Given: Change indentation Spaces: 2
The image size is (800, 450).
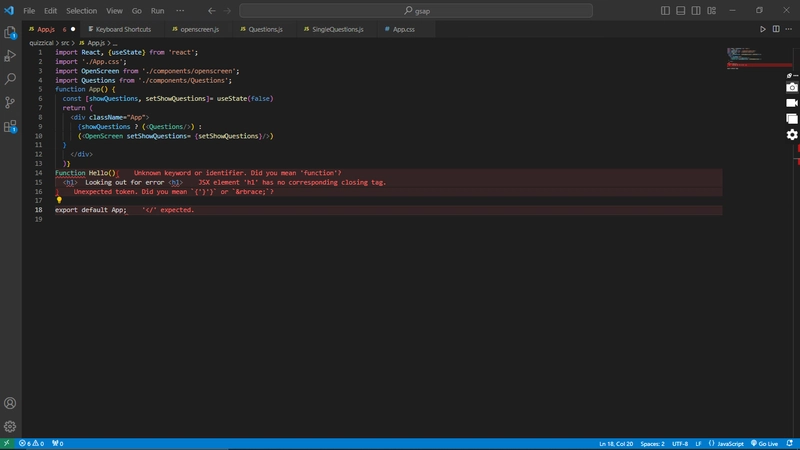Looking at the screenshot, I should 653,443.
